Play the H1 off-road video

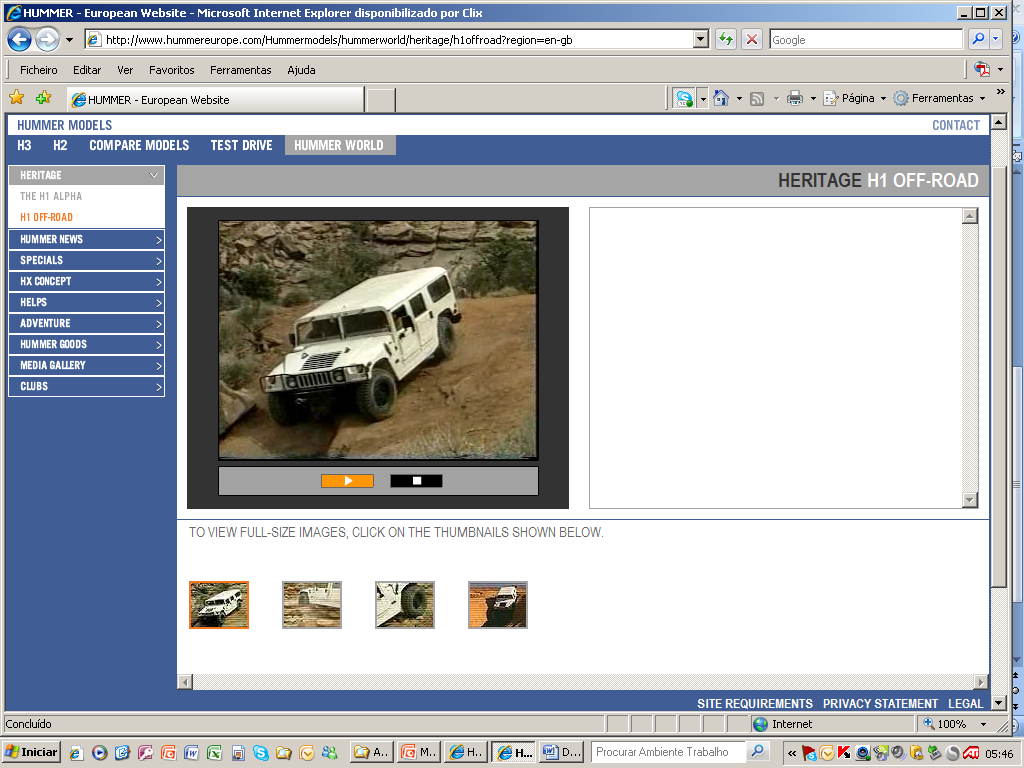tap(347, 481)
